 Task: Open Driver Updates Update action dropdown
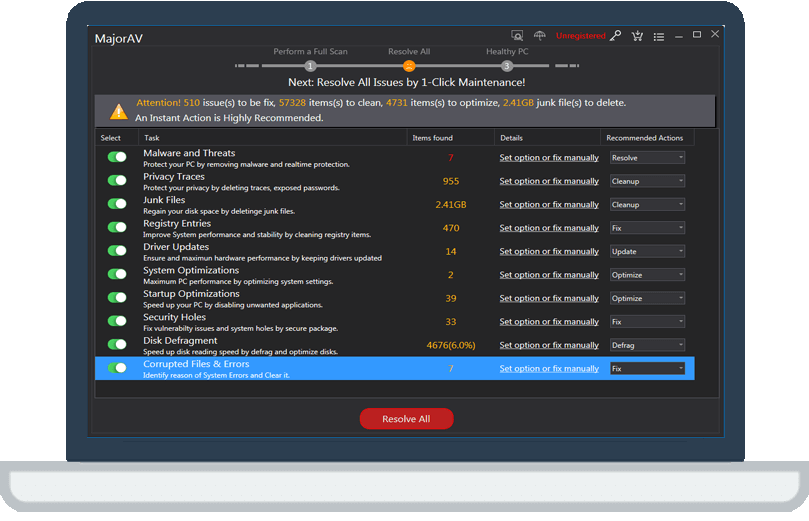pyautogui.click(x=648, y=252)
